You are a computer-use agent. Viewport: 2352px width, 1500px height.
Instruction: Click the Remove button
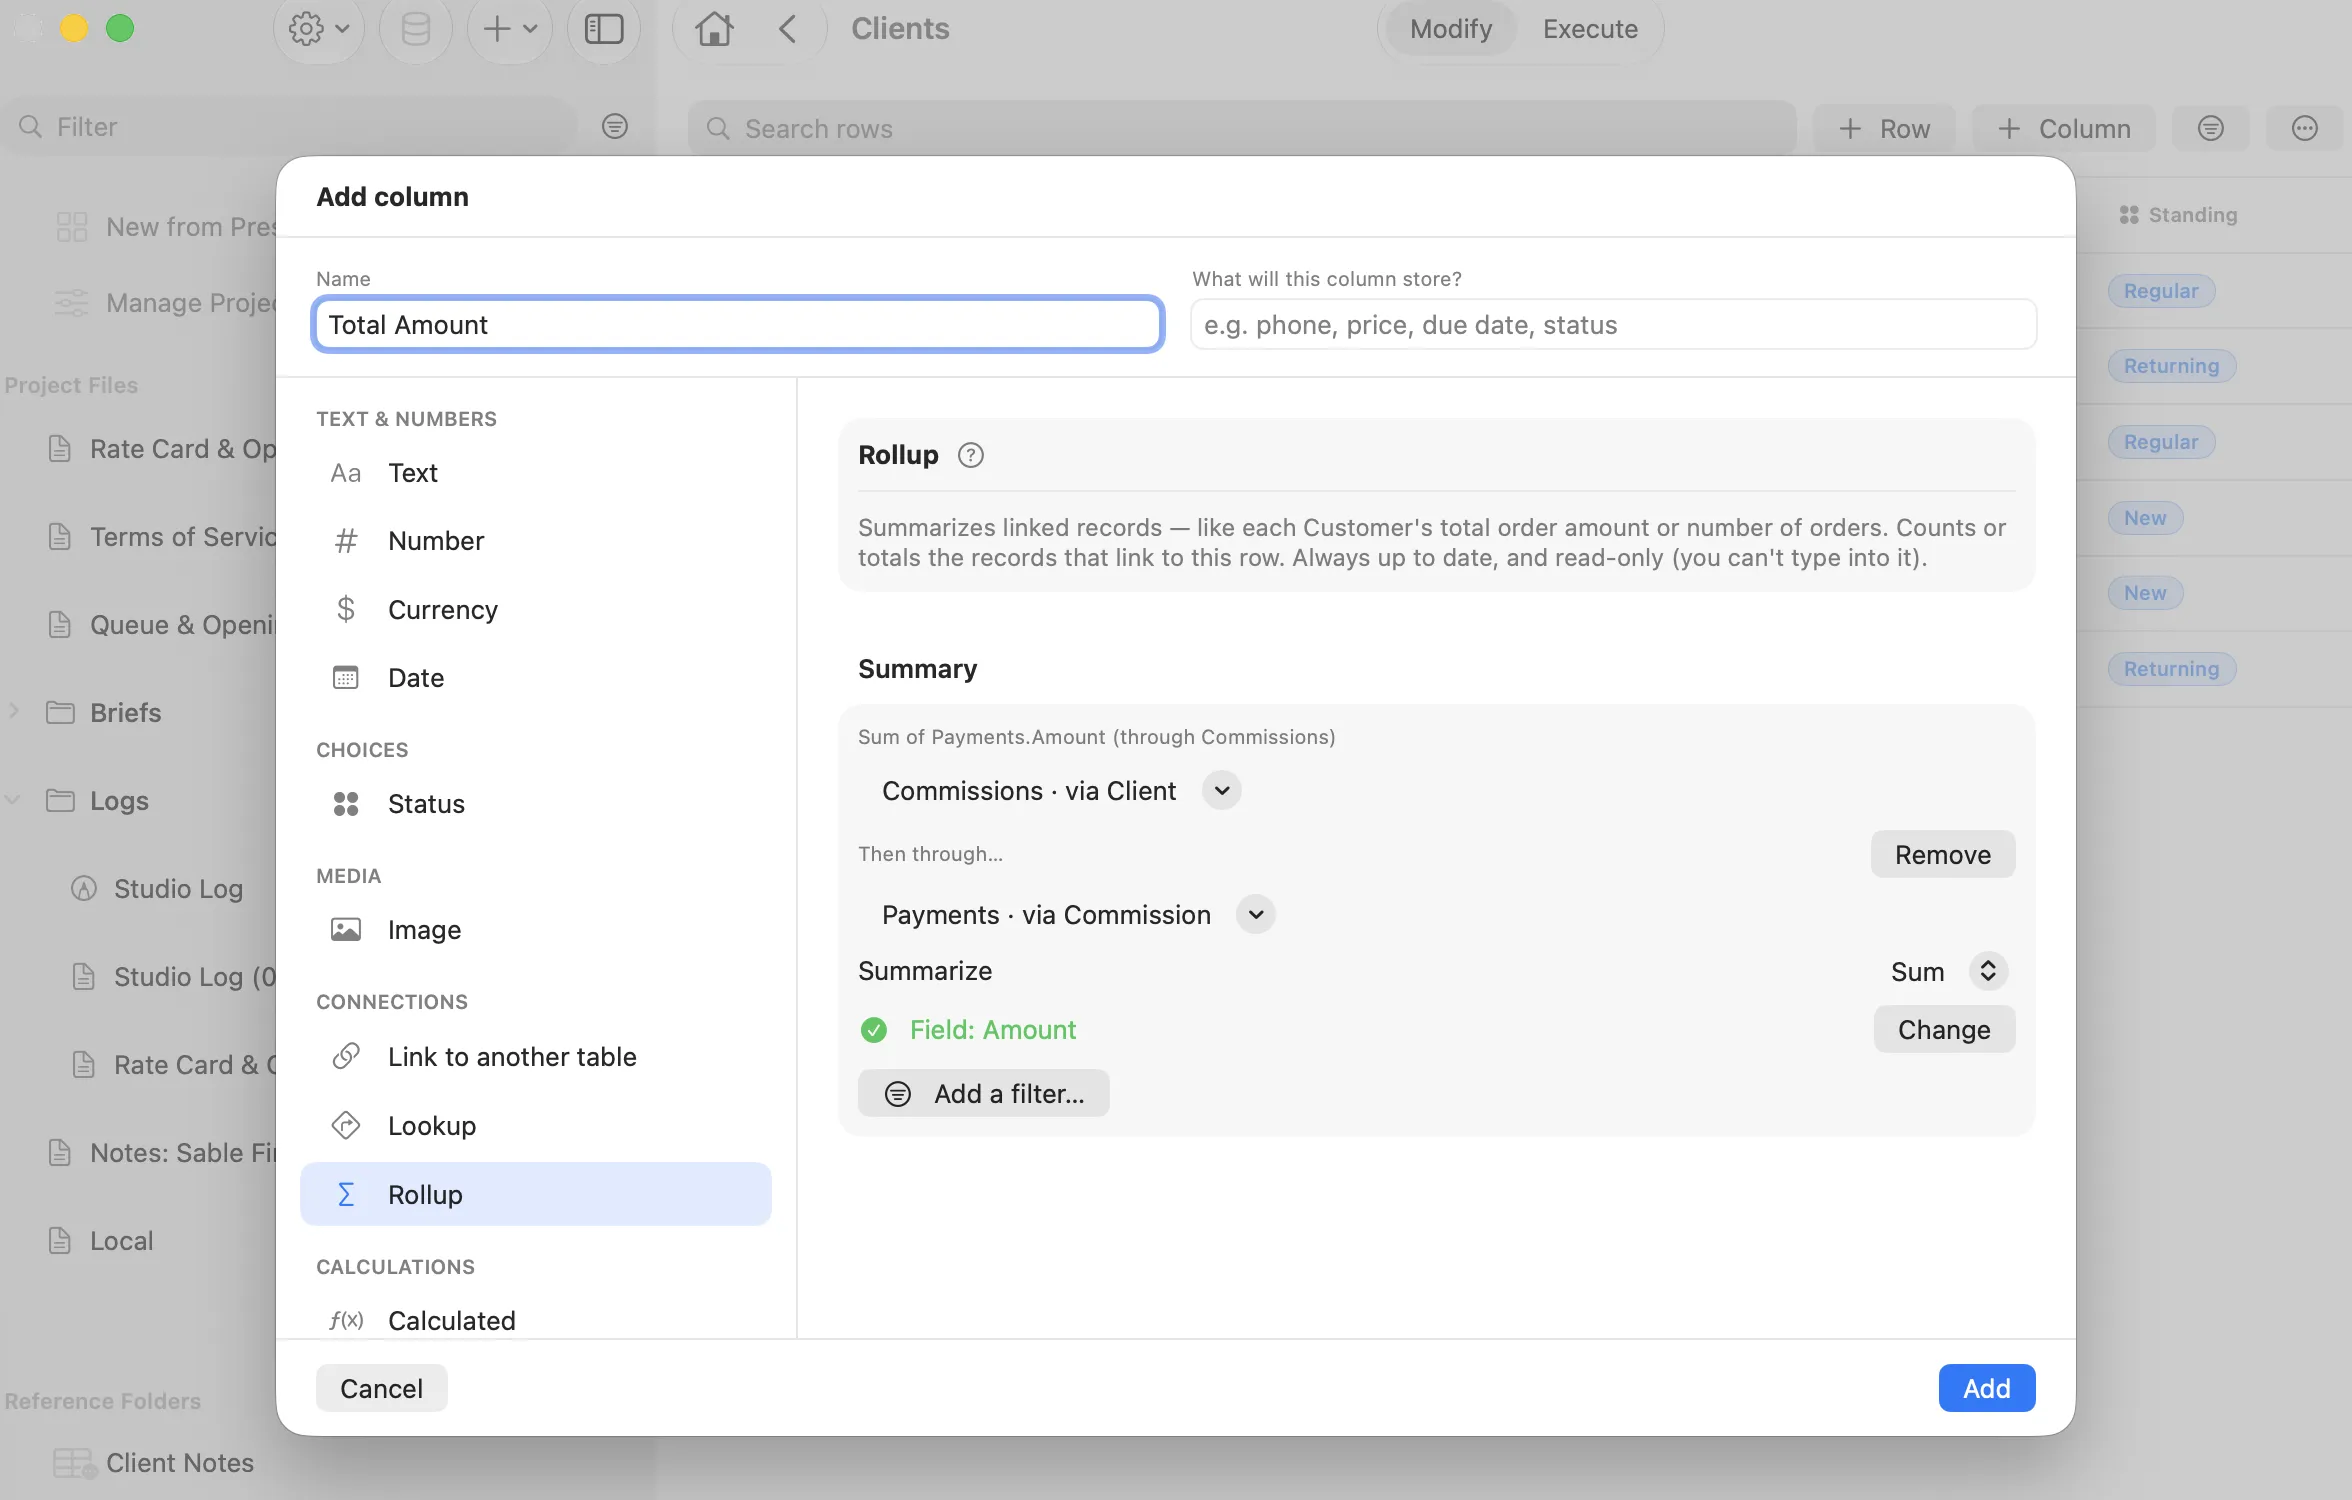click(x=1942, y=854)
